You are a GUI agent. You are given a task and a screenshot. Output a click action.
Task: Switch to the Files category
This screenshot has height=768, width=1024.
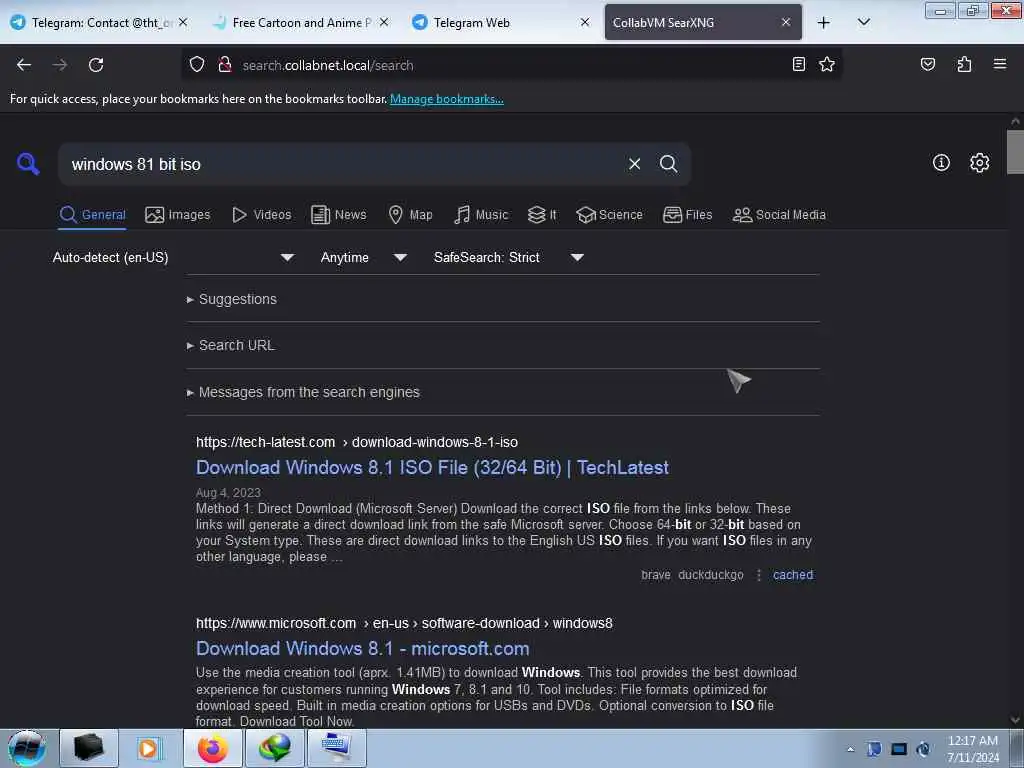click(687, 215)
